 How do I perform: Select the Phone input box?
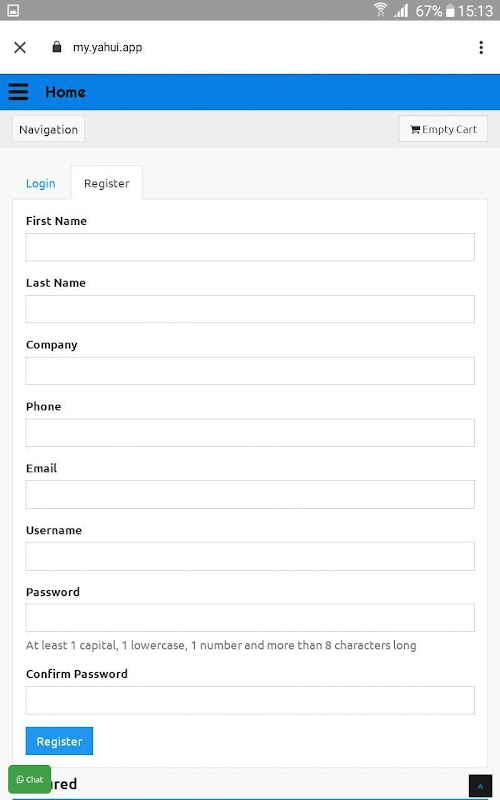250,433
